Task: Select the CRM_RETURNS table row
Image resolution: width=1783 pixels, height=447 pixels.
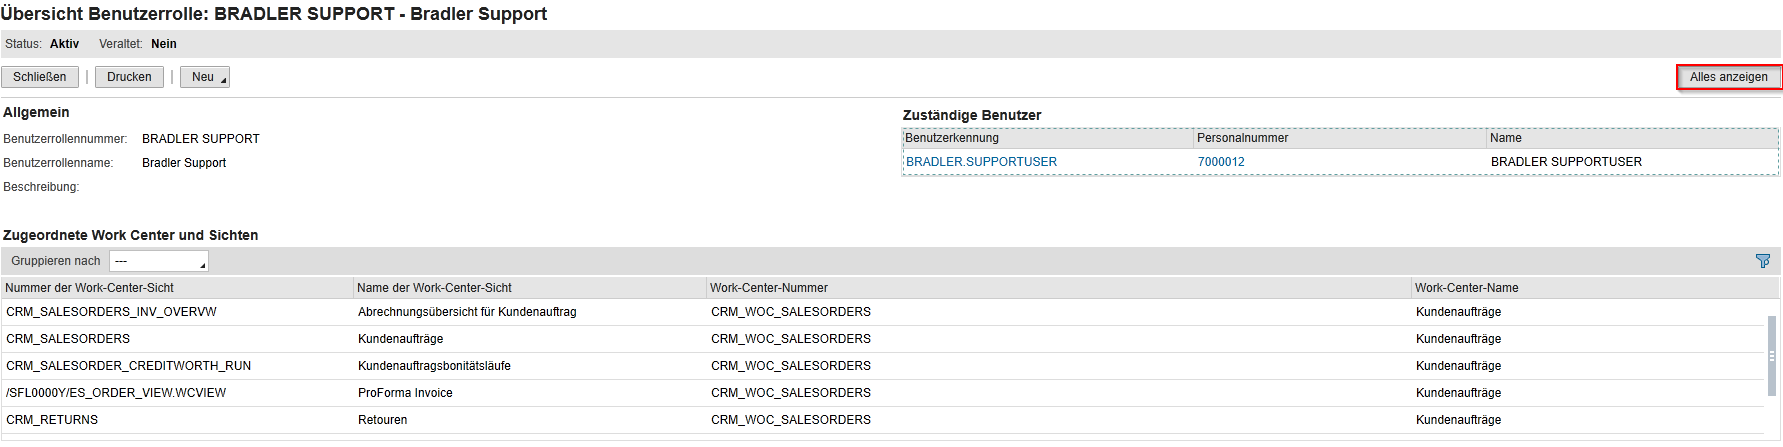Action: (883, 420)
